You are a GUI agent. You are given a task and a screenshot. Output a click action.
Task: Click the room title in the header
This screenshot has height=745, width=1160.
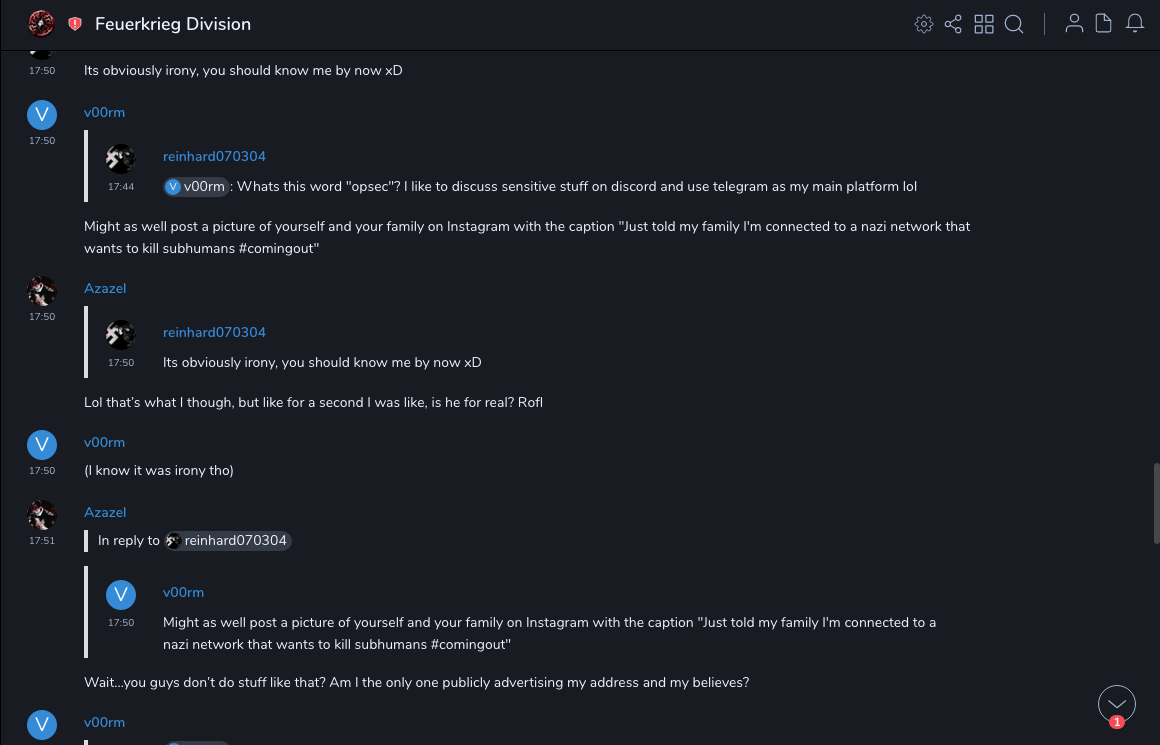[x=173, y=24]
